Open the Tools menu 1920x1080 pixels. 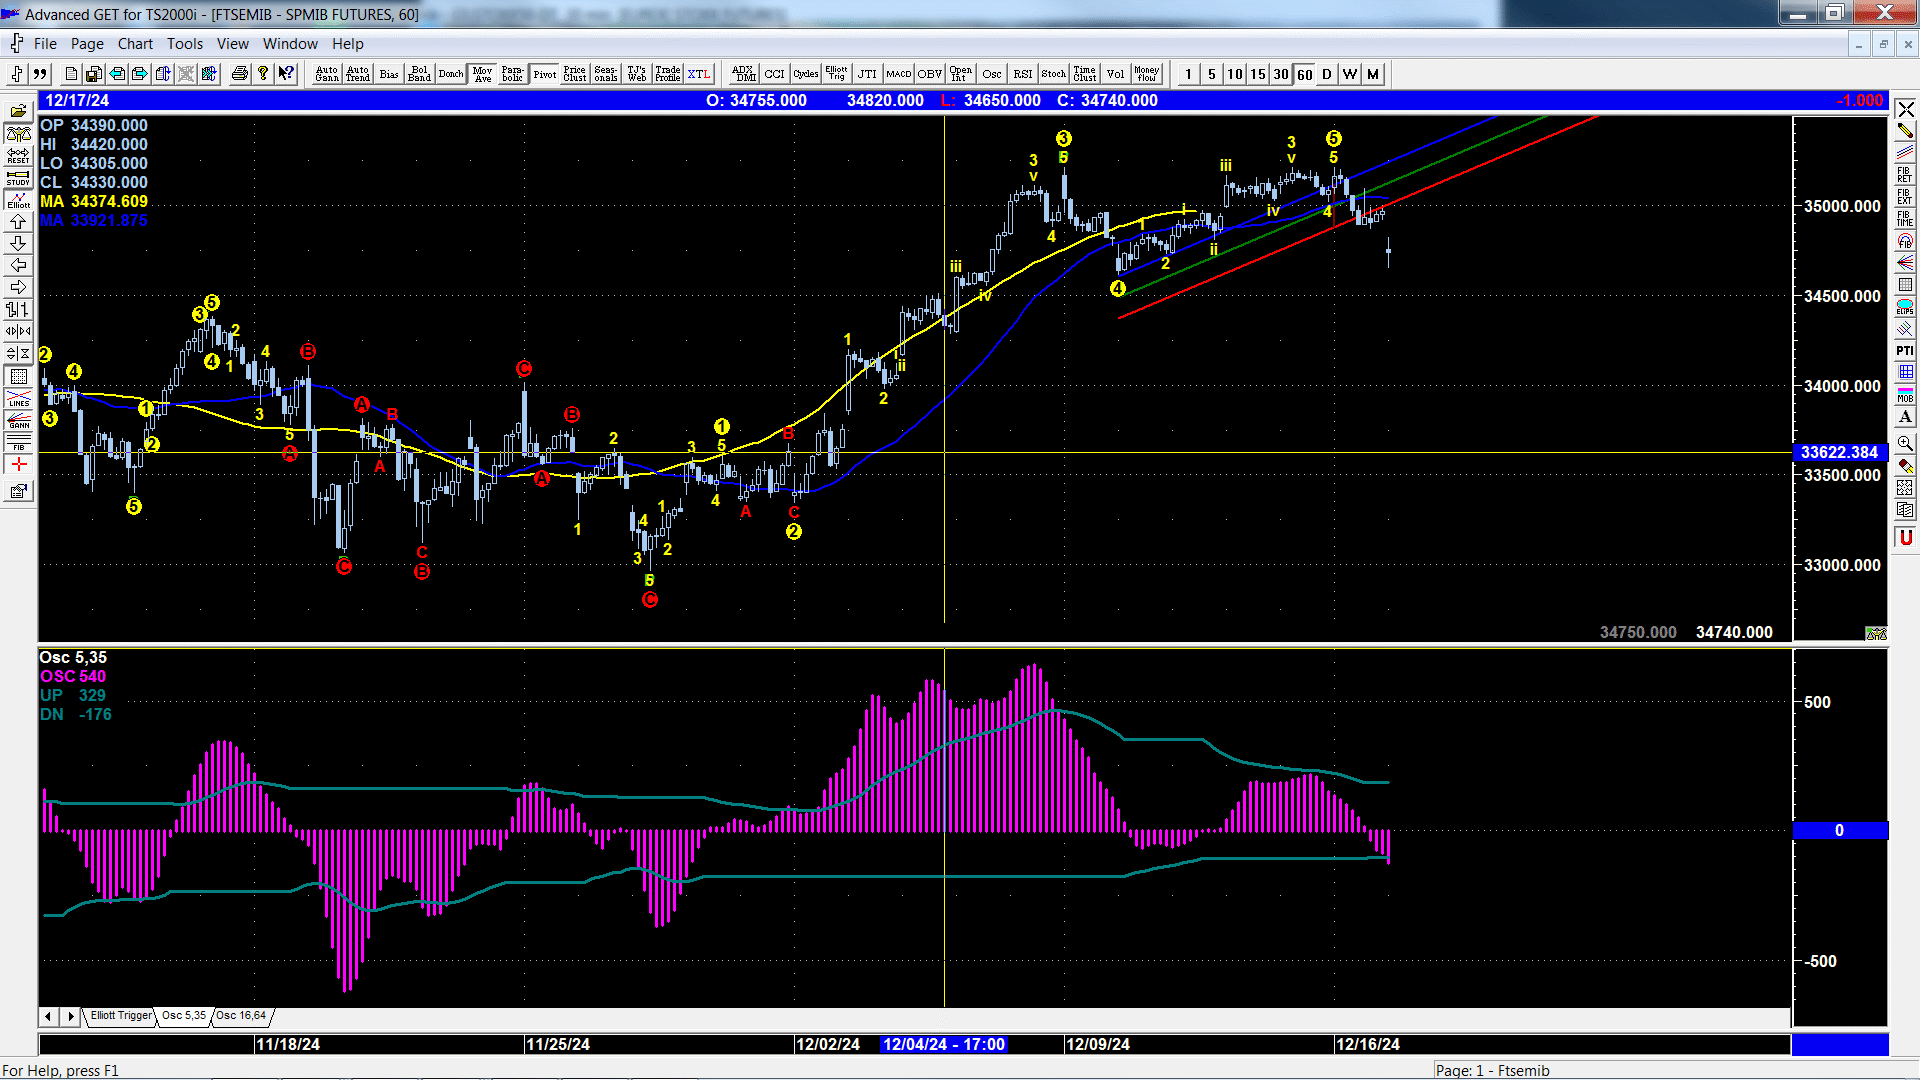tap(185, 44)
